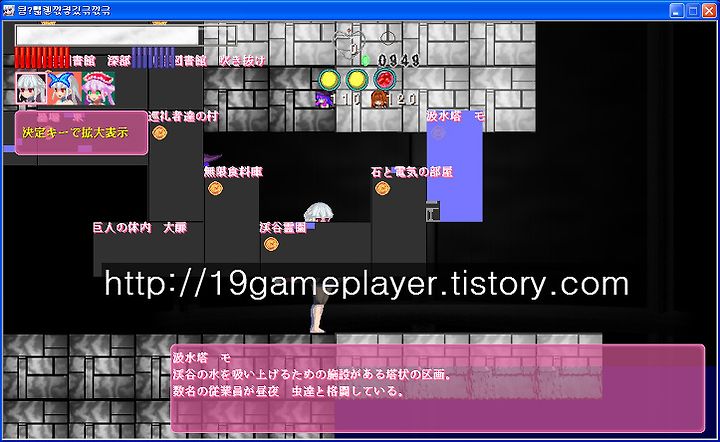Click the 深部 map label
Viewport: 720px width, 442px height.
[x=119, y=61]
